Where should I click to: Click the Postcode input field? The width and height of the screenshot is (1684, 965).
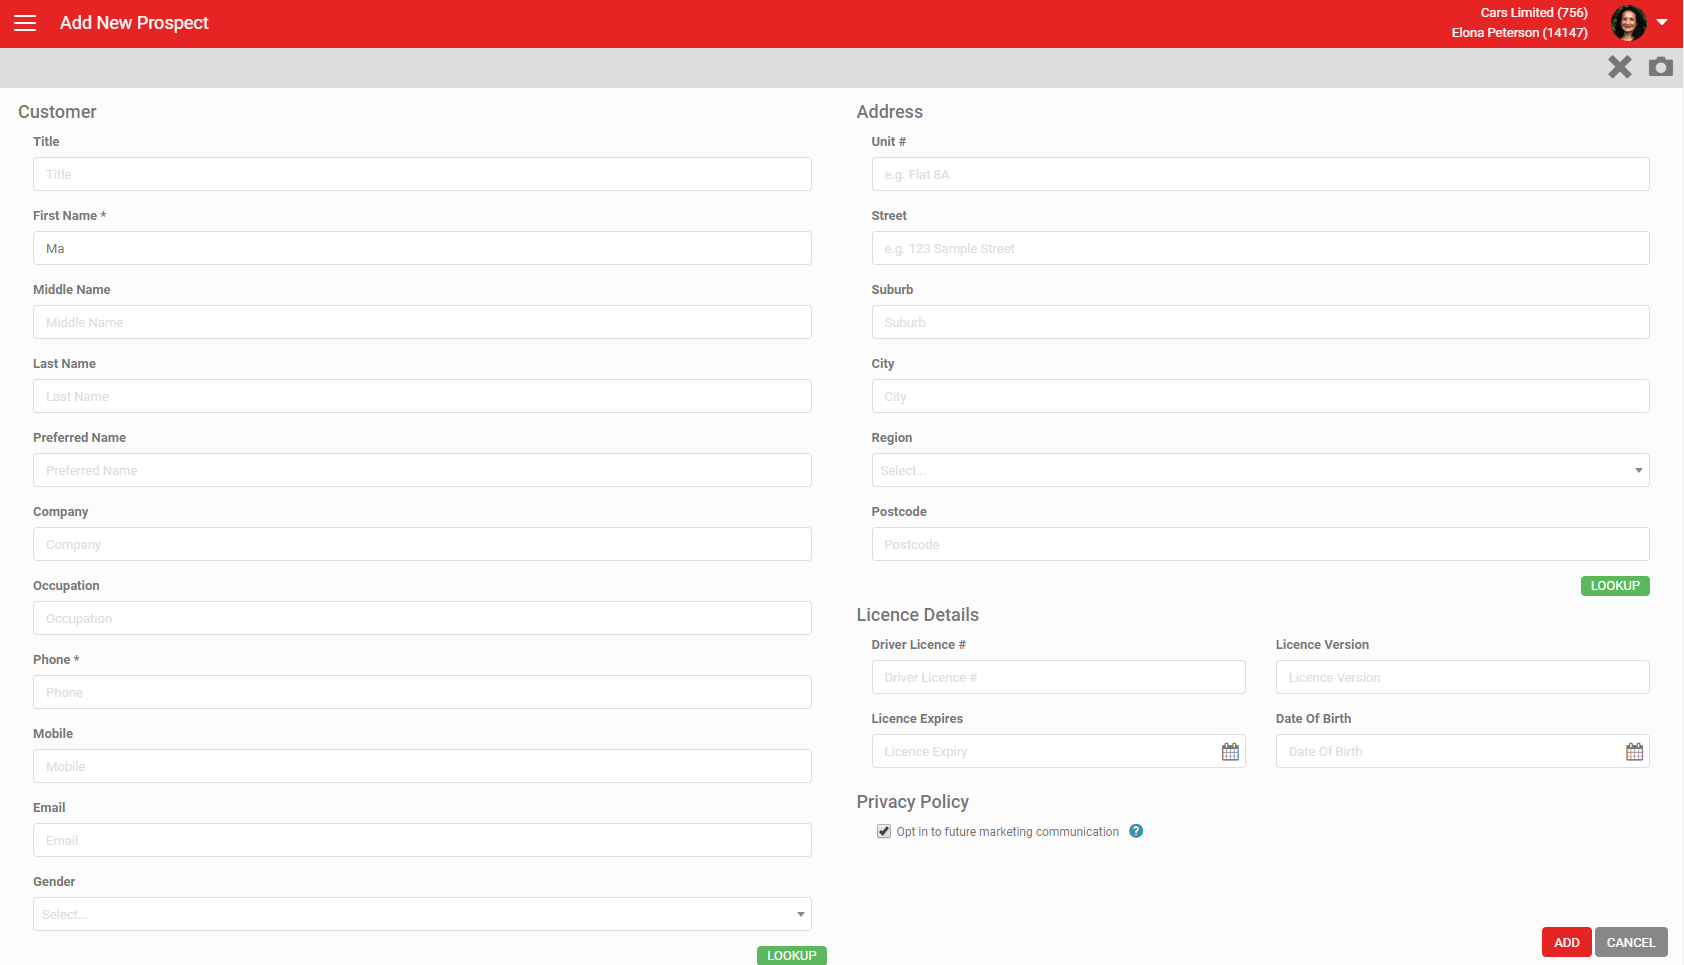(x=1260, y=544)
